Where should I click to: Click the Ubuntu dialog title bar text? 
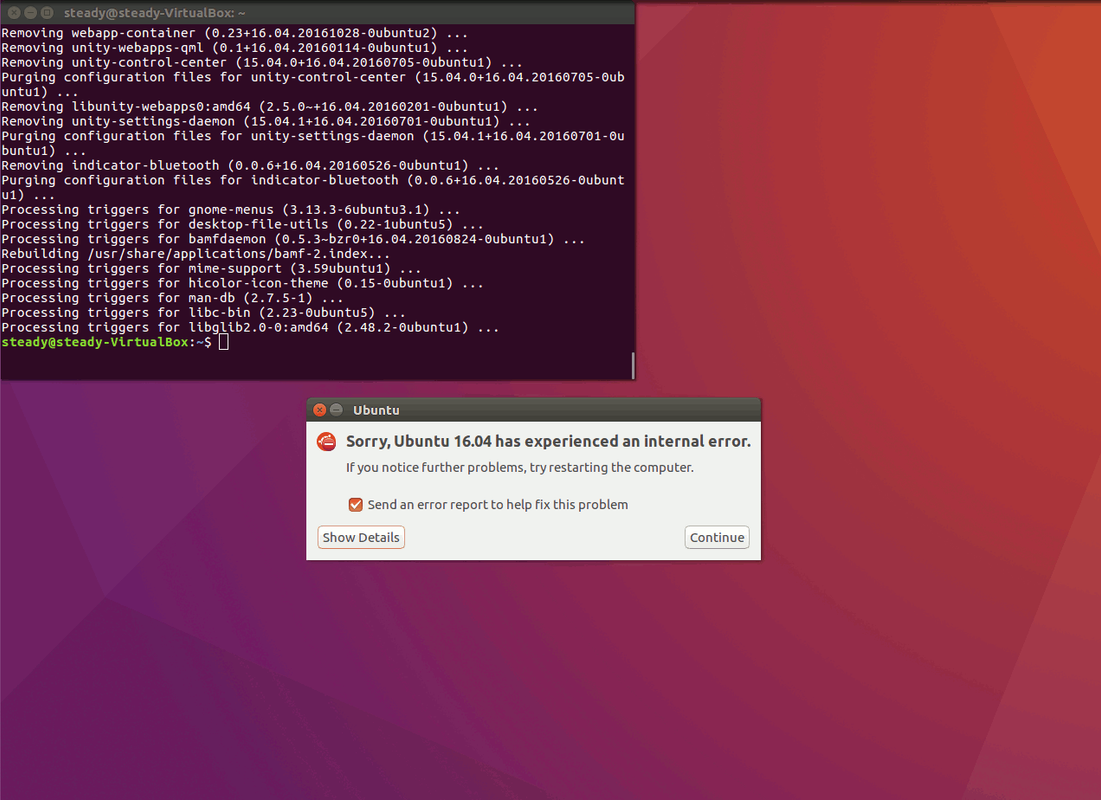[376, 410]
